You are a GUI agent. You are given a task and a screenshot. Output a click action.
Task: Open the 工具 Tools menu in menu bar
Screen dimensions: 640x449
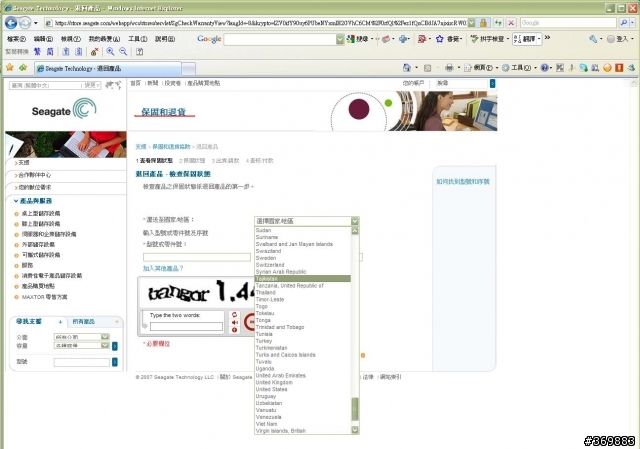pyautogui.click(x=138, y=39)
